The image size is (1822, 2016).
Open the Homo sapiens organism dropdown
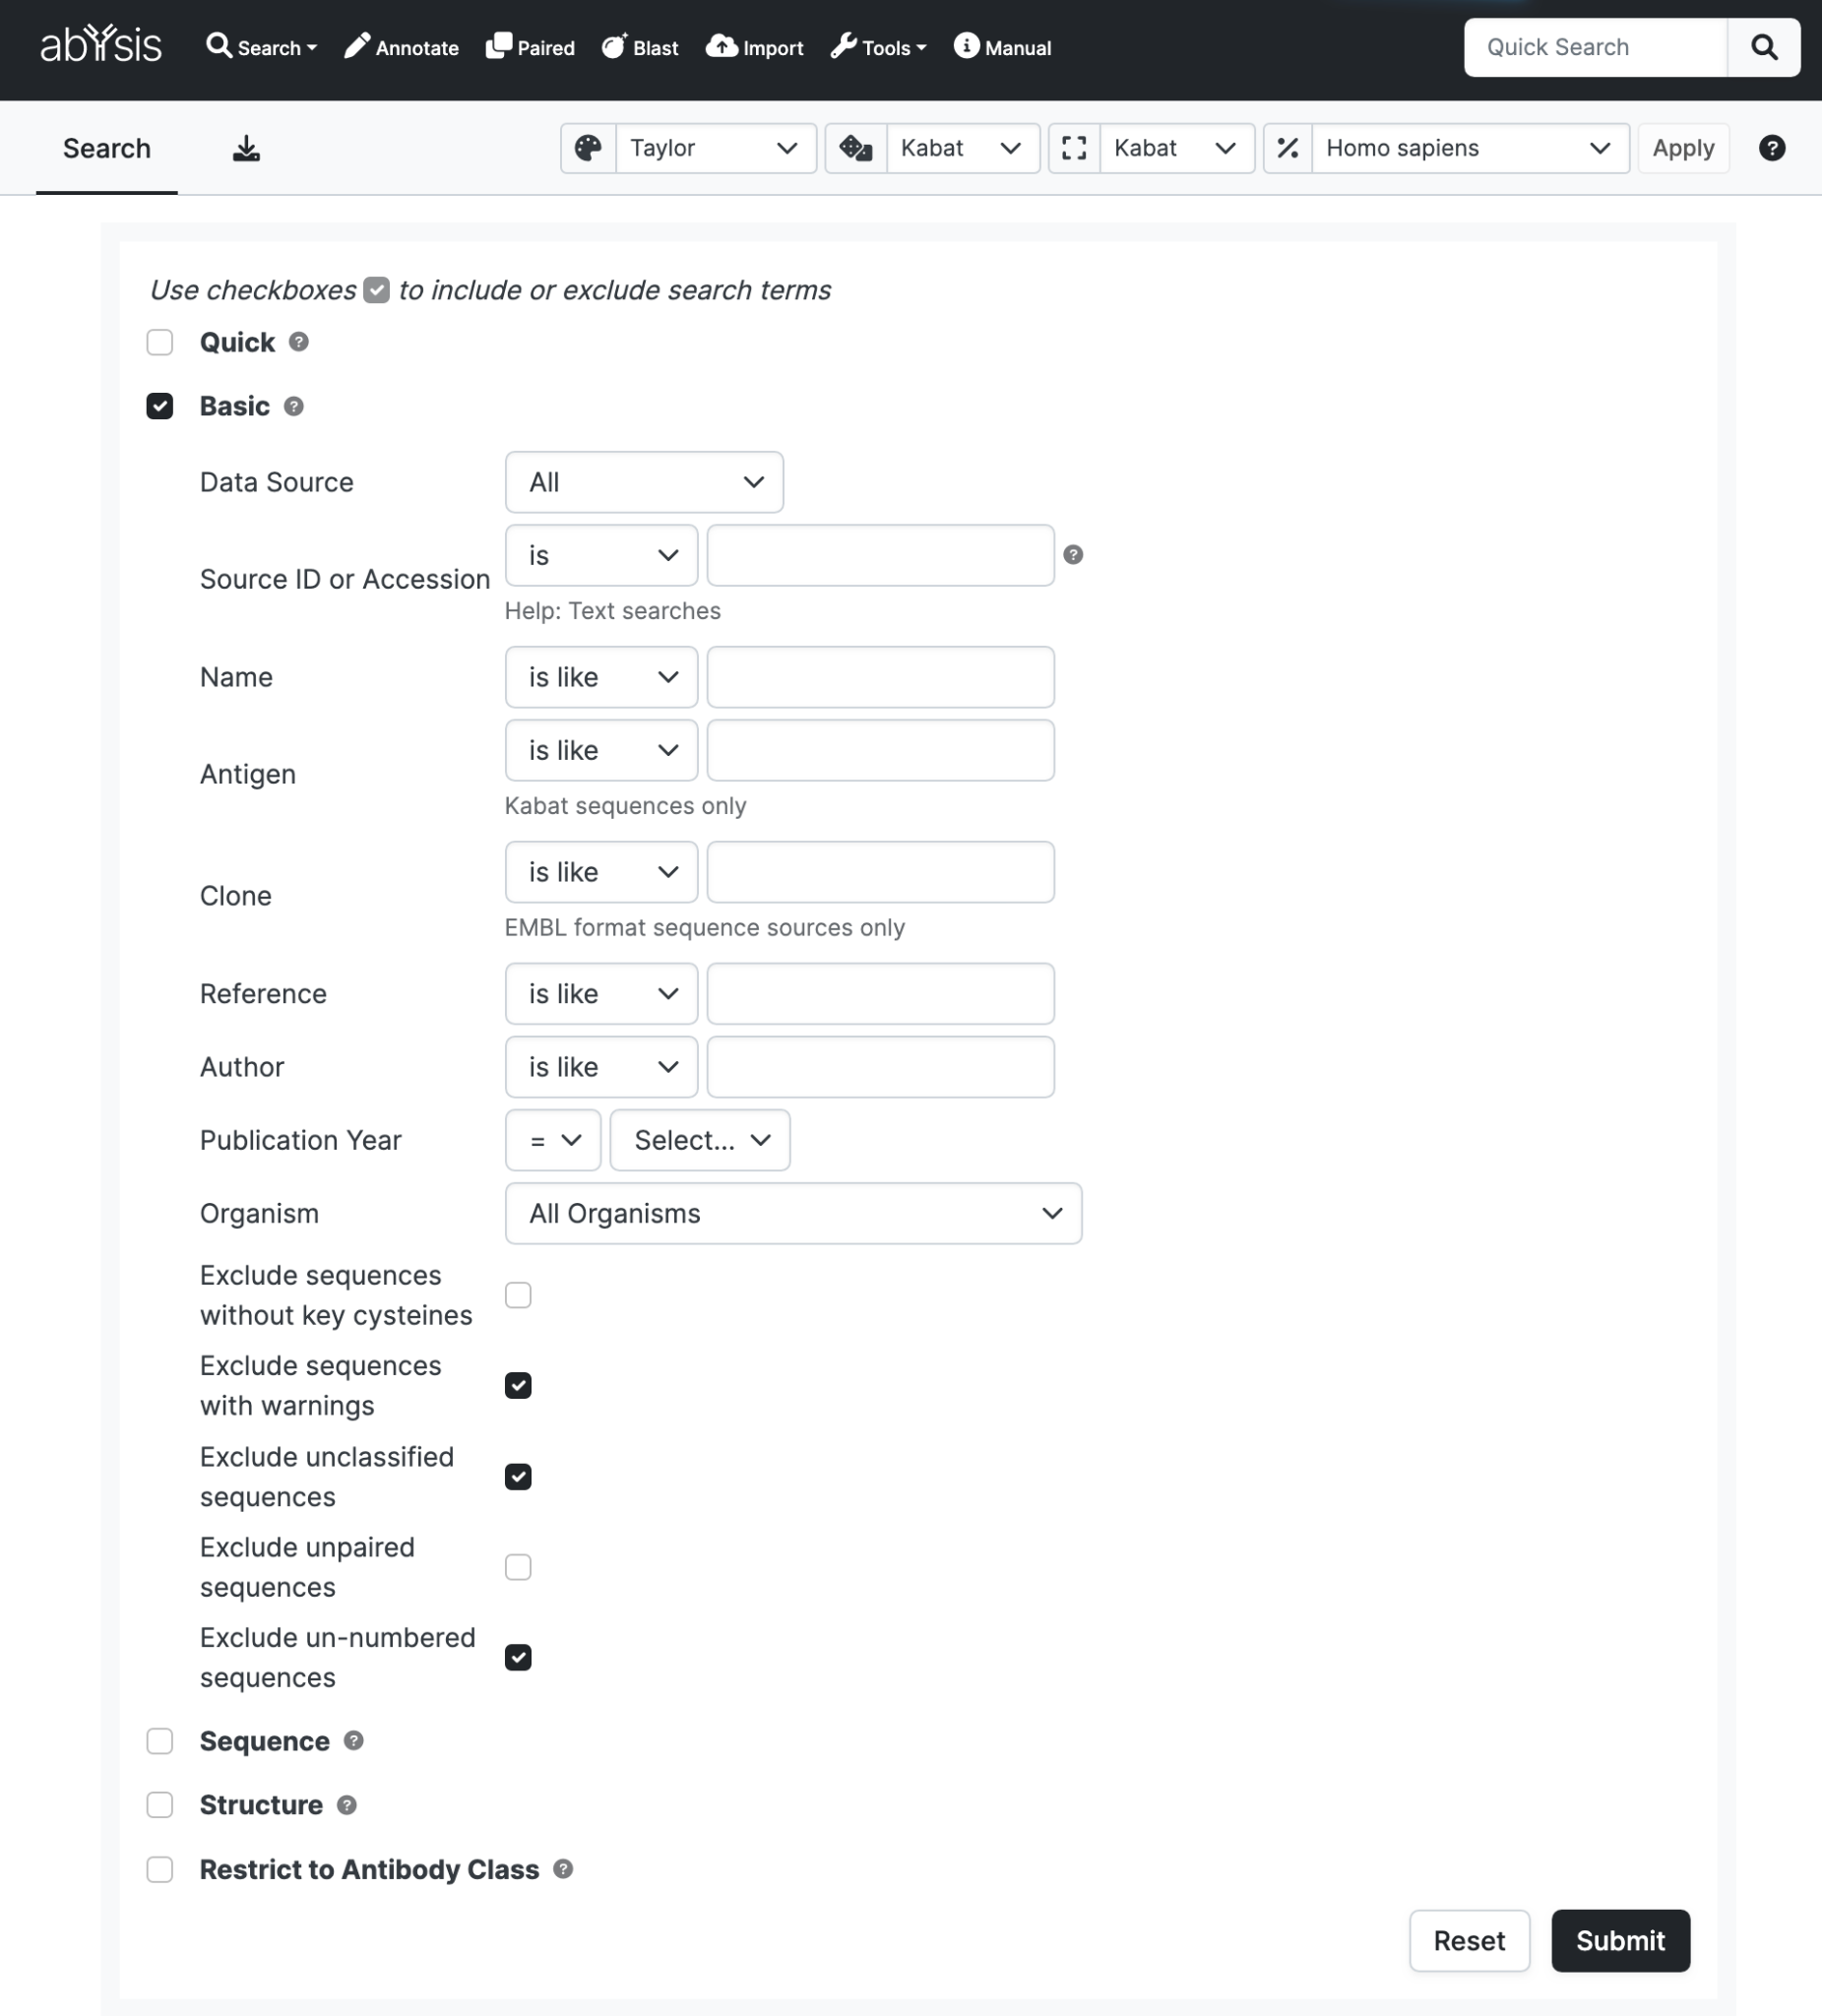coord(1470,148)
